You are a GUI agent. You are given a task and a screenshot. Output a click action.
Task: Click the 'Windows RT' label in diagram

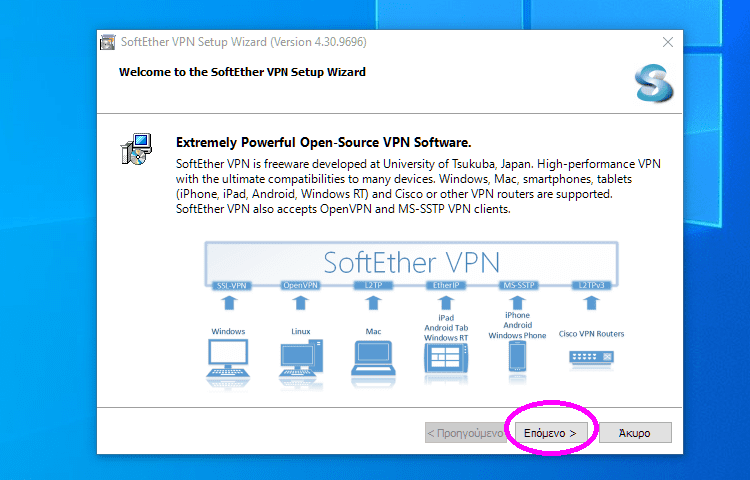[x=446, y=338]
